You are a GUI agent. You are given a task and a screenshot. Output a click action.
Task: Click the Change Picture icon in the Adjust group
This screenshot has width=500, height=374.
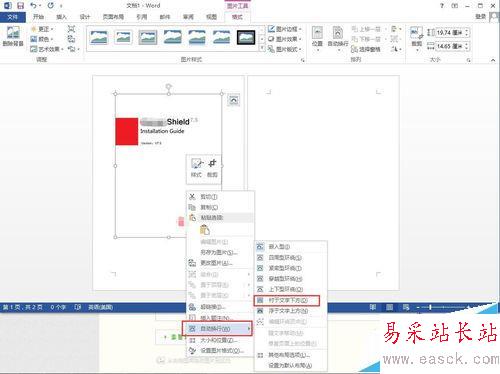[71, 39]
